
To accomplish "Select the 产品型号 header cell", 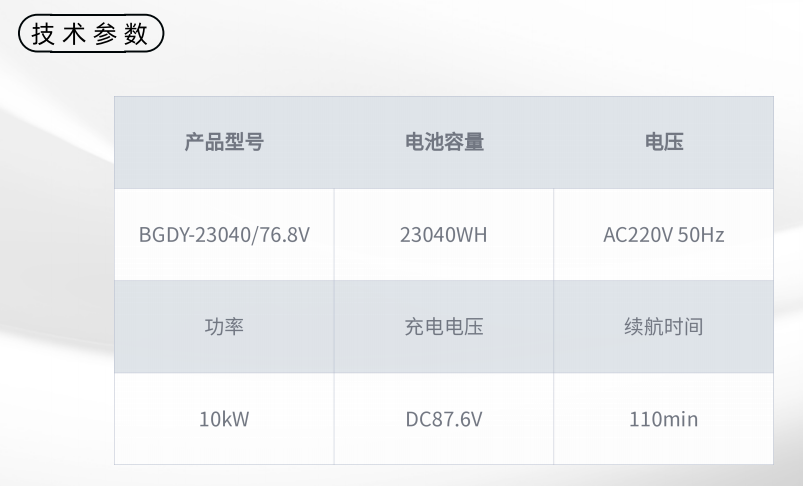I will 224,142.
